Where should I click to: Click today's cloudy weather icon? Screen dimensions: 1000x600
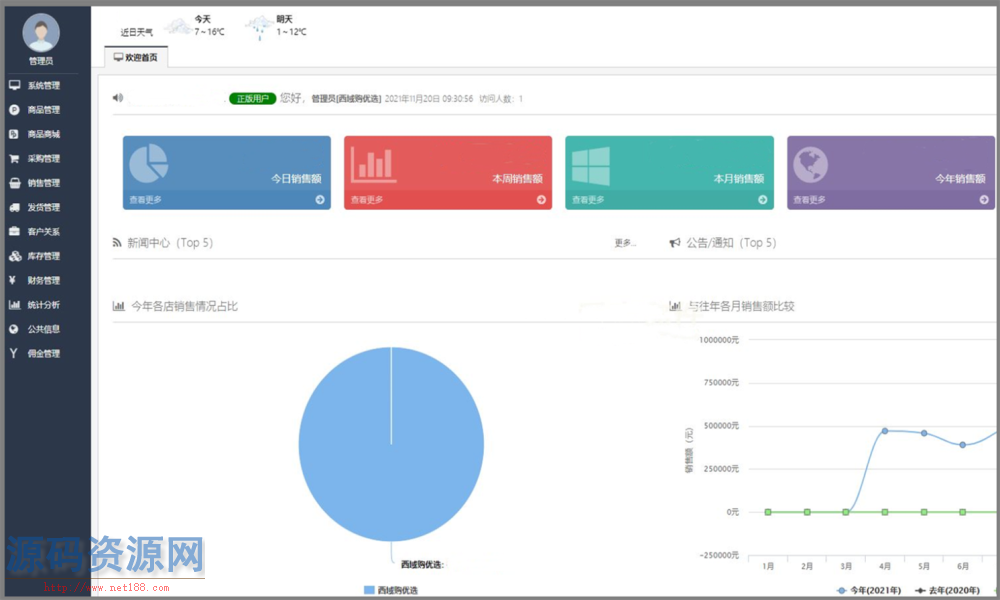pos(178,26)
